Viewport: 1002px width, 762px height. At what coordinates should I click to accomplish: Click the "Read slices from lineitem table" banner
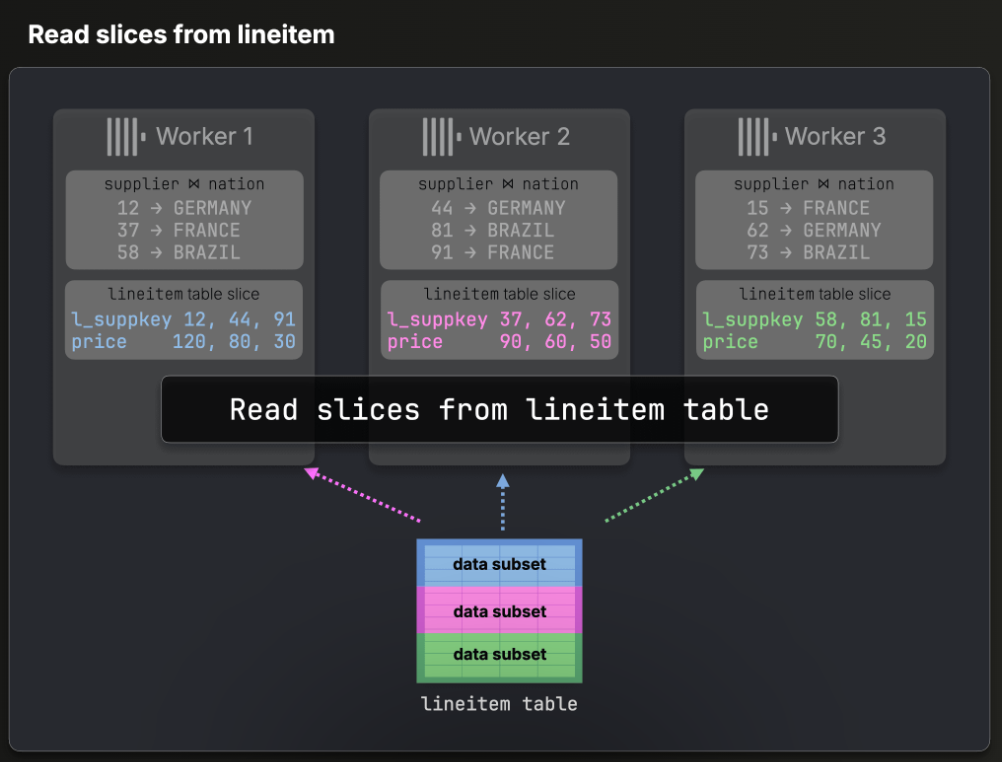[500, 410]
